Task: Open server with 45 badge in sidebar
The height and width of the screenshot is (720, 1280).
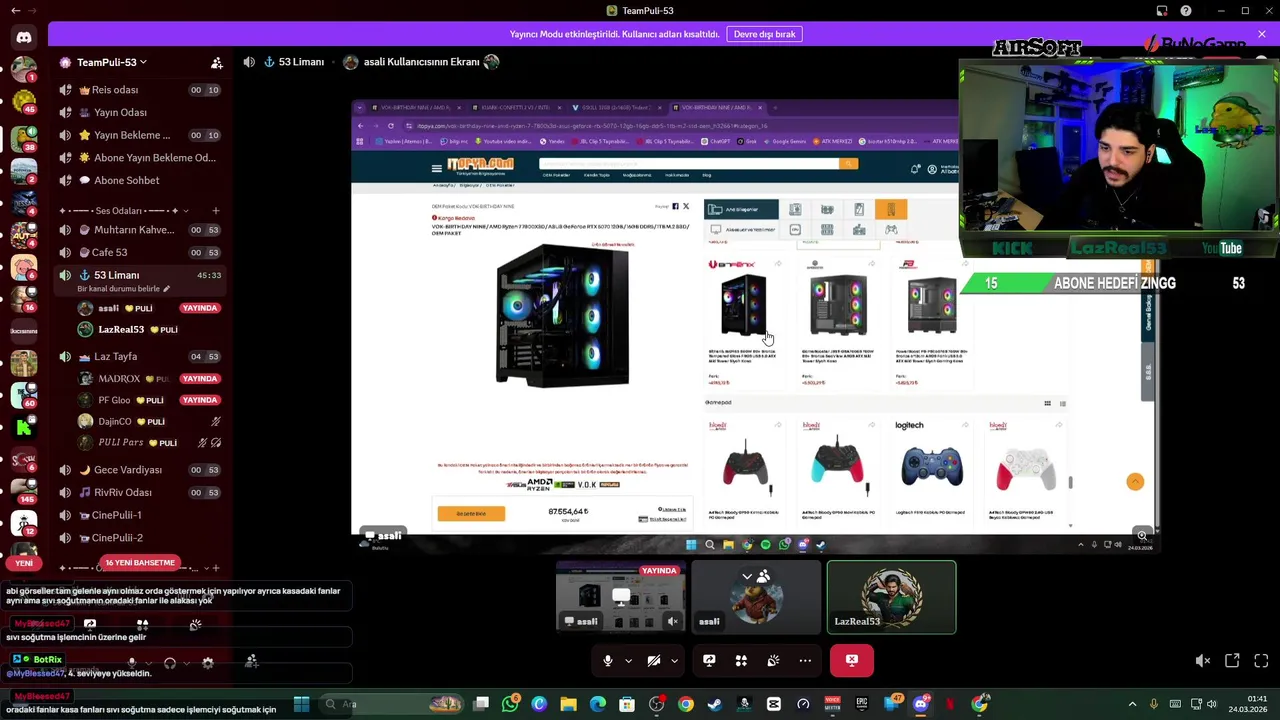Action: point(24,100)
